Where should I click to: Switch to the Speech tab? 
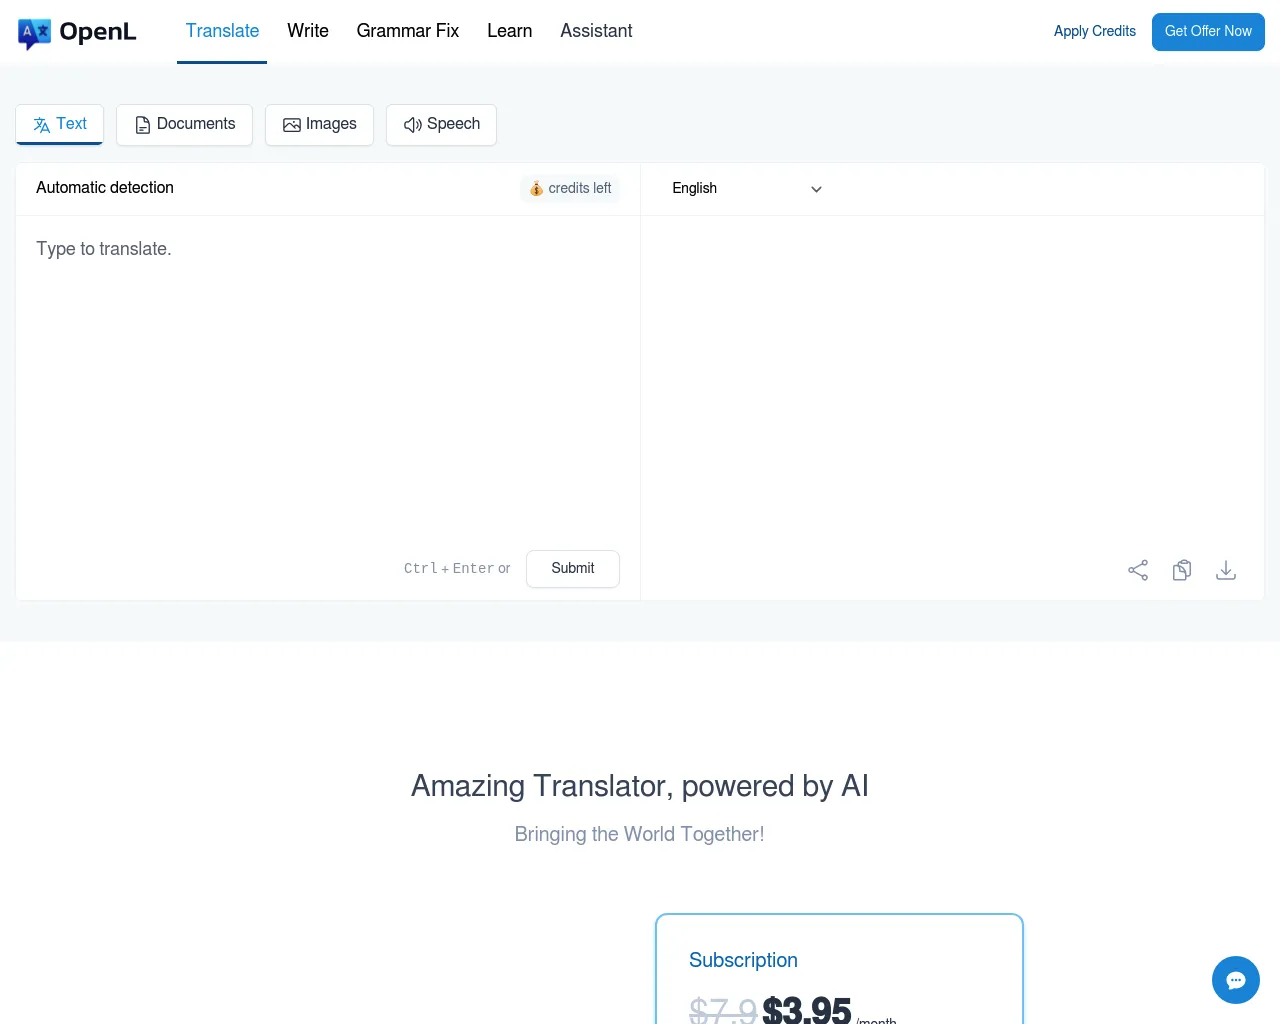[441, 124]
